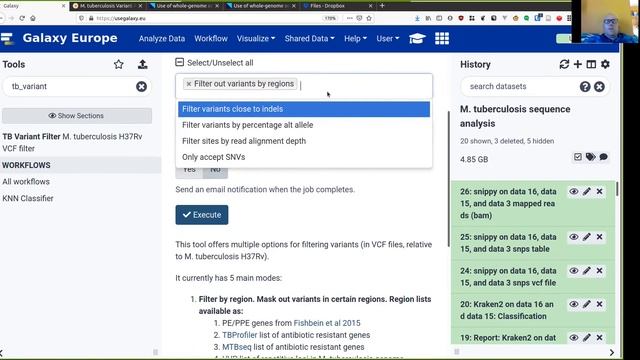Click the browser reload button
This screenshot has height=360, width=640.
click(22, 18)
